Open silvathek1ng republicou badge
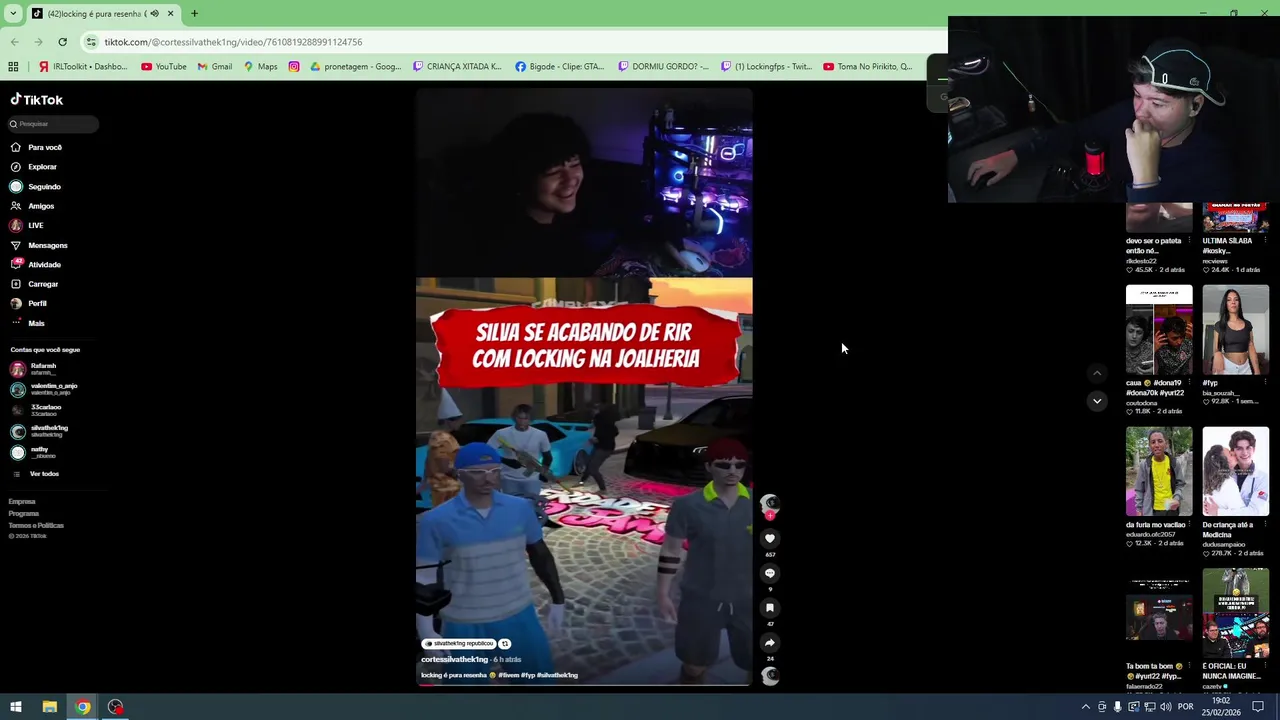1280x720 pixels. click(x=459, y=644)
